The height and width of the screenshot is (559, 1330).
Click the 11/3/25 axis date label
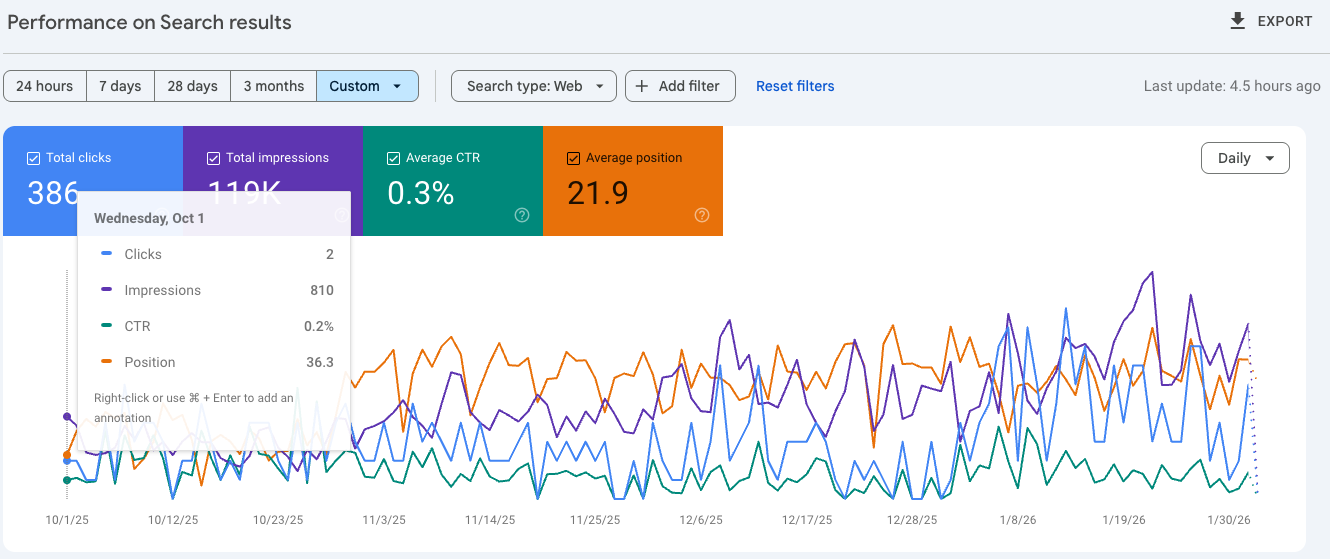coord(384,520)
